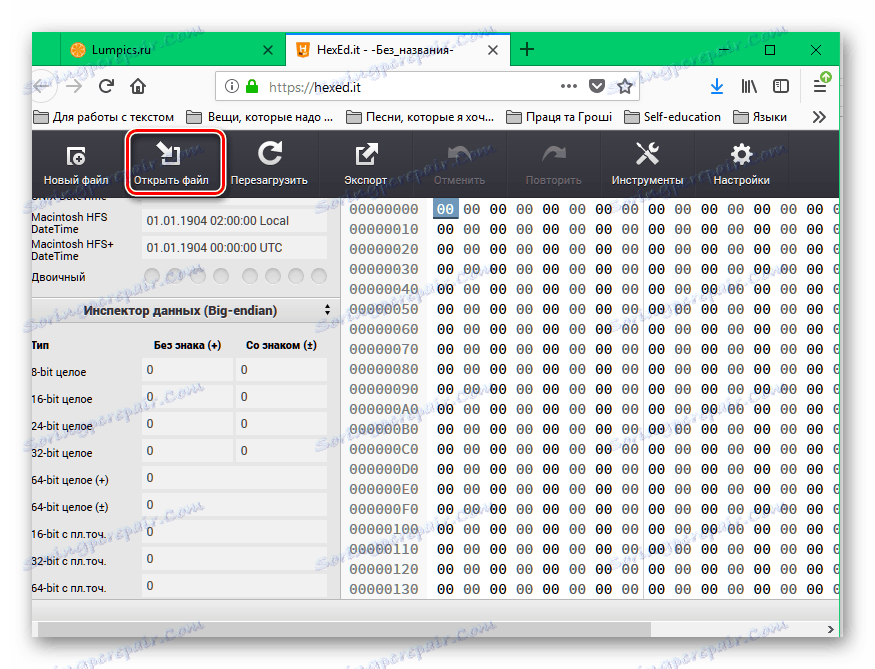The height and width of the screenshot is (669, 875).
Task: Click the offset label 00000100
Action: coord(384,529)
